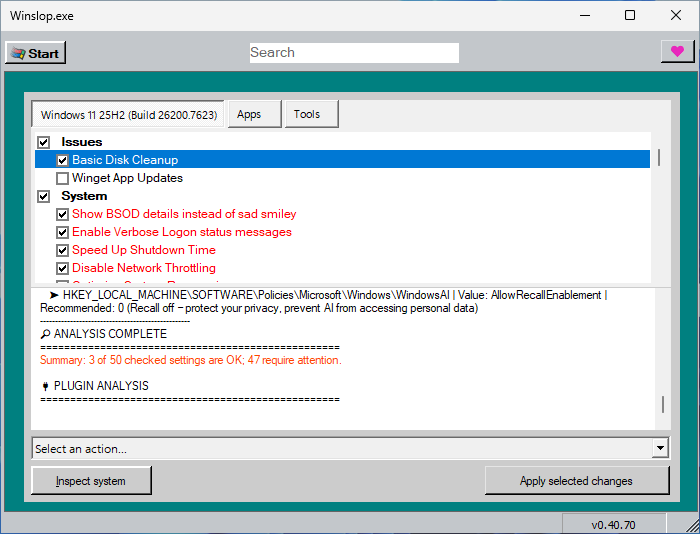Switch to the Apps tab
The image size is (700, 534).
pos(249,114)
